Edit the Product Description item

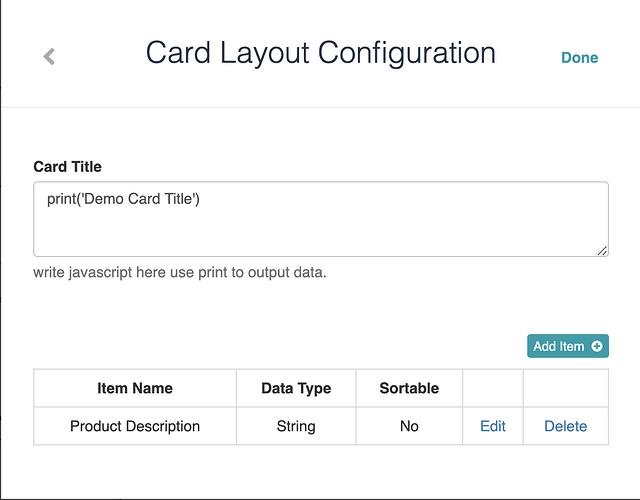point(493,426)
